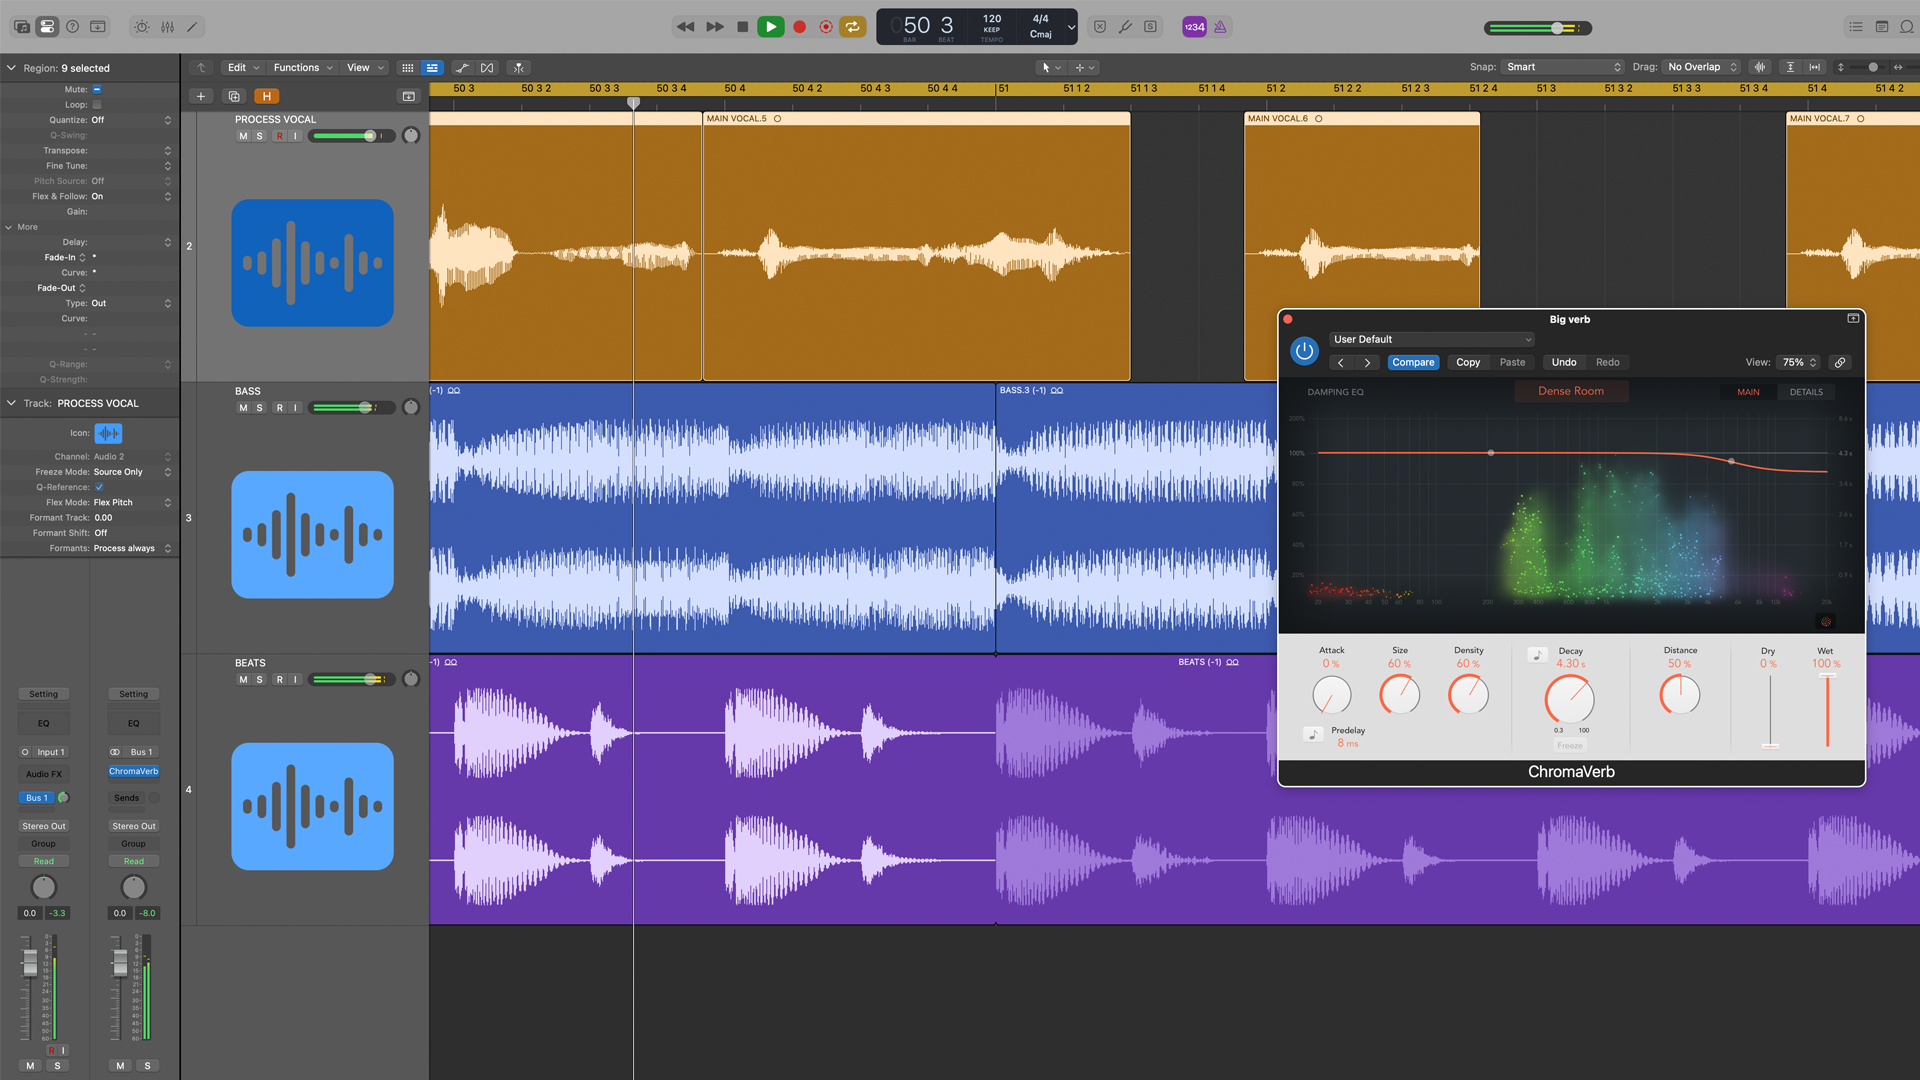The image size is (1920, 1080).
Task: Toggle the Count-in 1234 button
Action: click(x=1194, y=27)
